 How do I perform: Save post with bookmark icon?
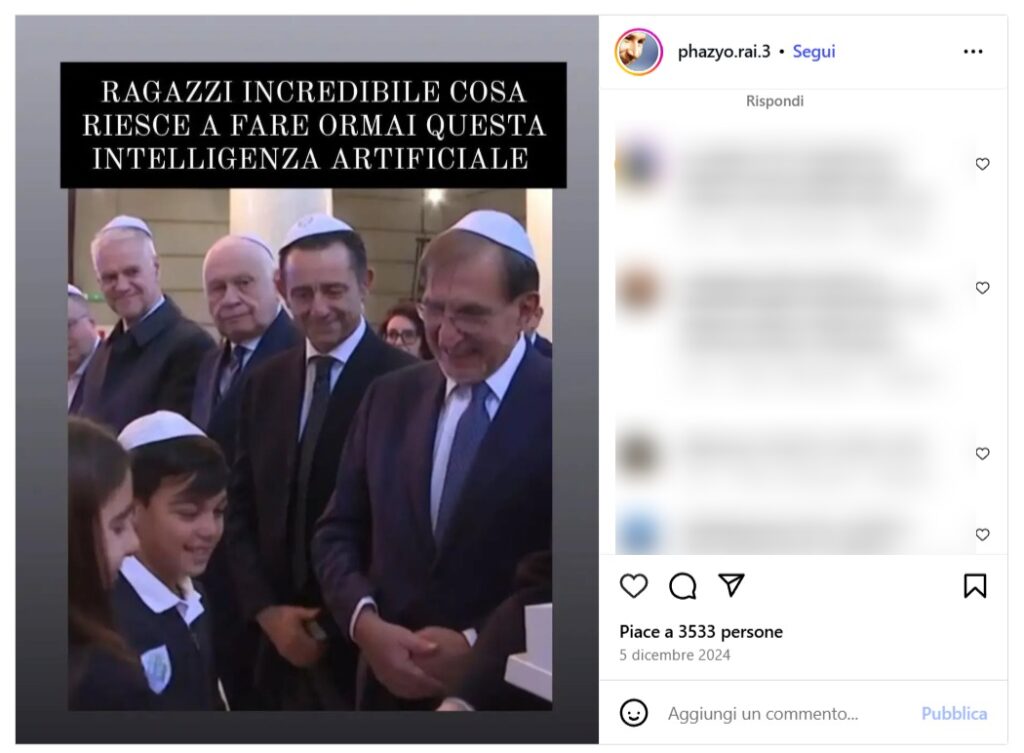pyautogui.click(x=974, y=586)
